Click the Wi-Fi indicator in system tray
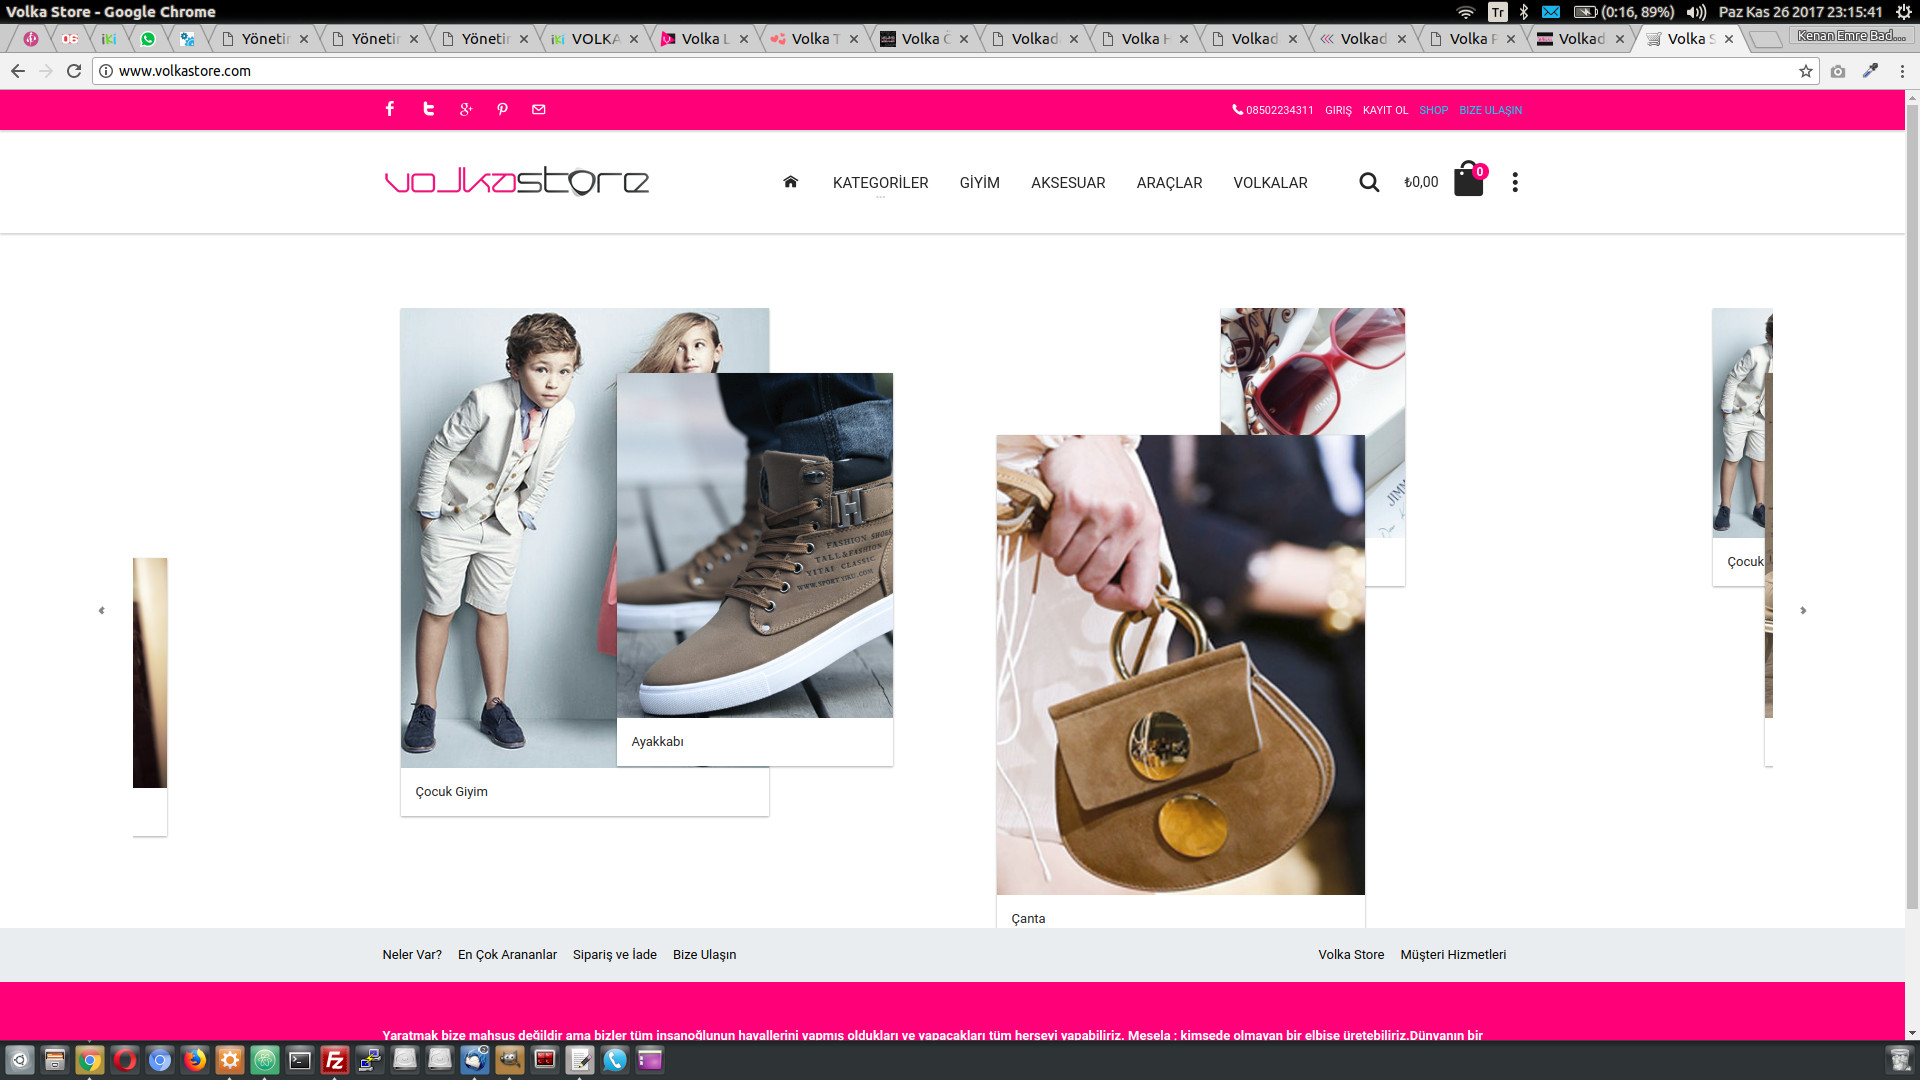1920x1080 pixels. pyautogui.click(x=1465, y=12)
